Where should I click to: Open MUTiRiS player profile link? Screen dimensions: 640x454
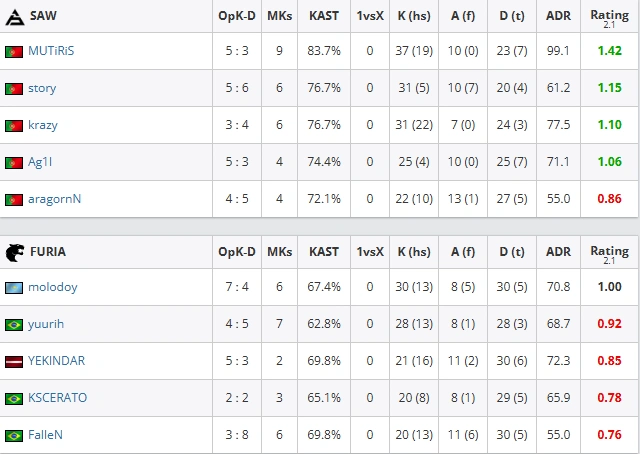51,51
